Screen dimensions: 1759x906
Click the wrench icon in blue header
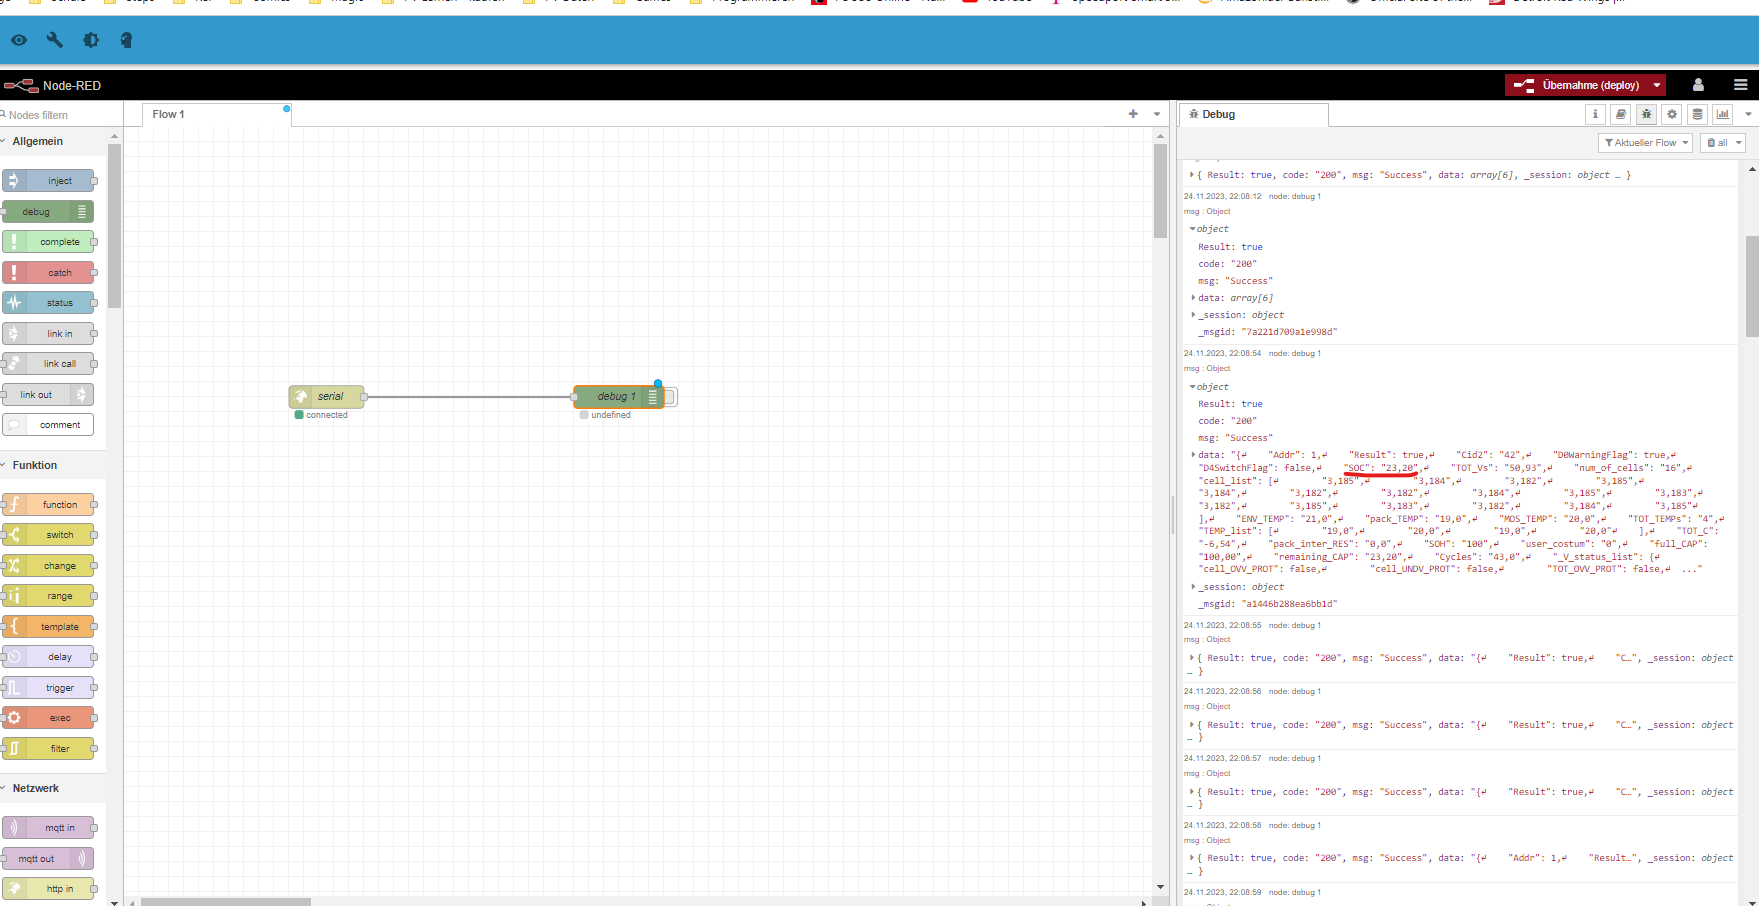tap(55, 40)
